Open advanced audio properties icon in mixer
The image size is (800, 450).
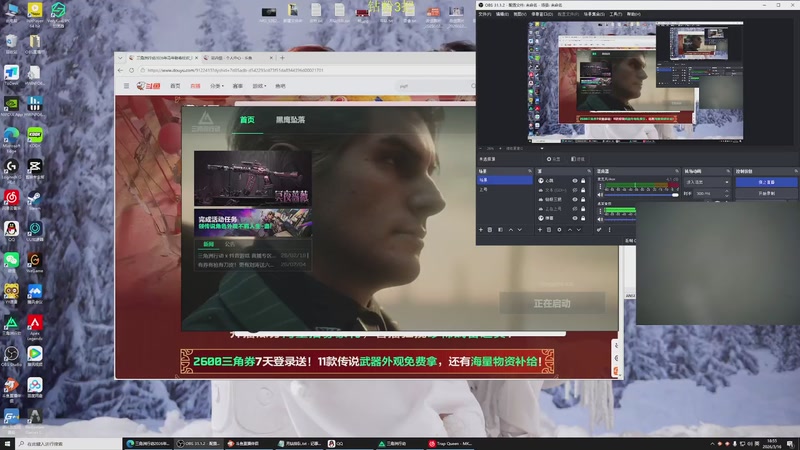[x=599, y=230]
